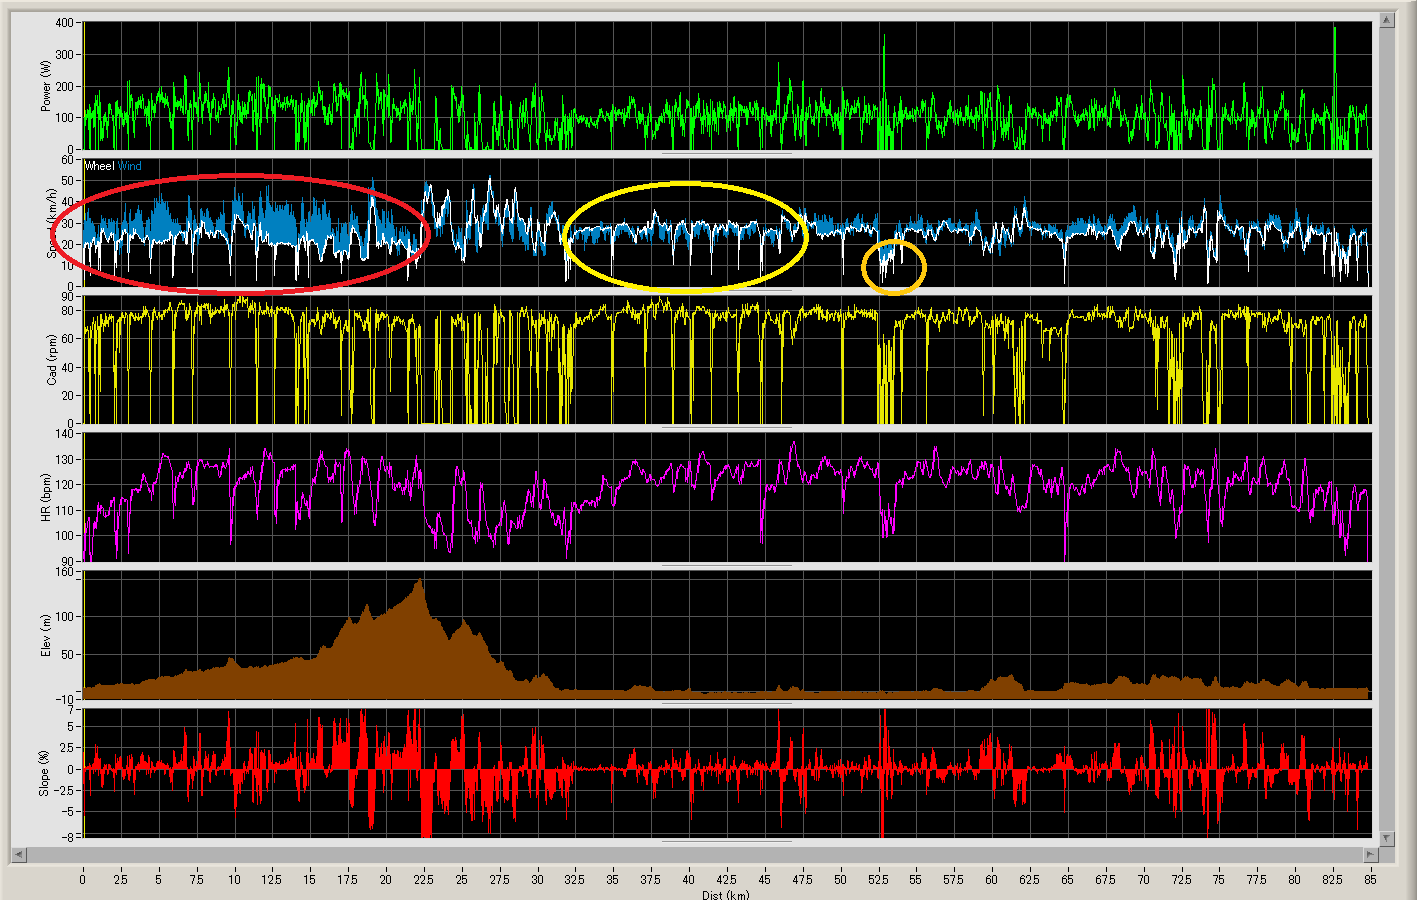Click the 0 km tick on distance axis
Image resolution: width=1417 pixels, height=900 pixels.
point(83,880)
